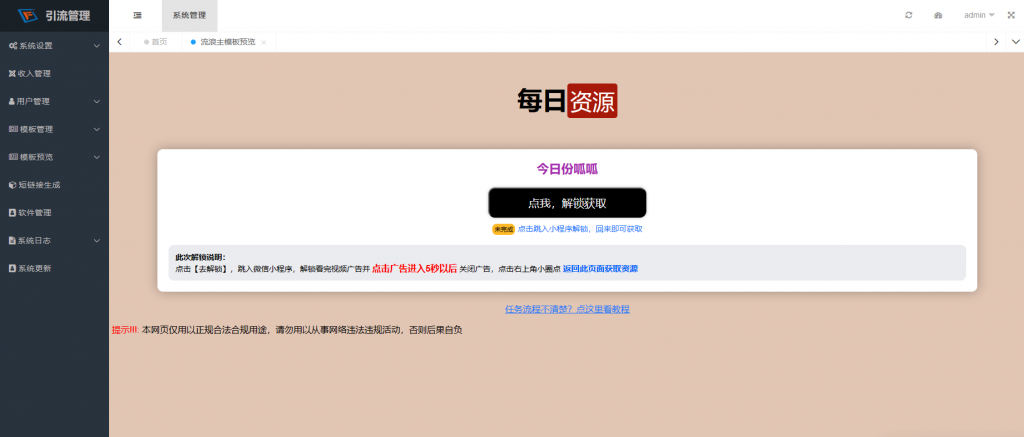
Task: Close the 流浪主模板预览 tab
Action: [264, 42]
